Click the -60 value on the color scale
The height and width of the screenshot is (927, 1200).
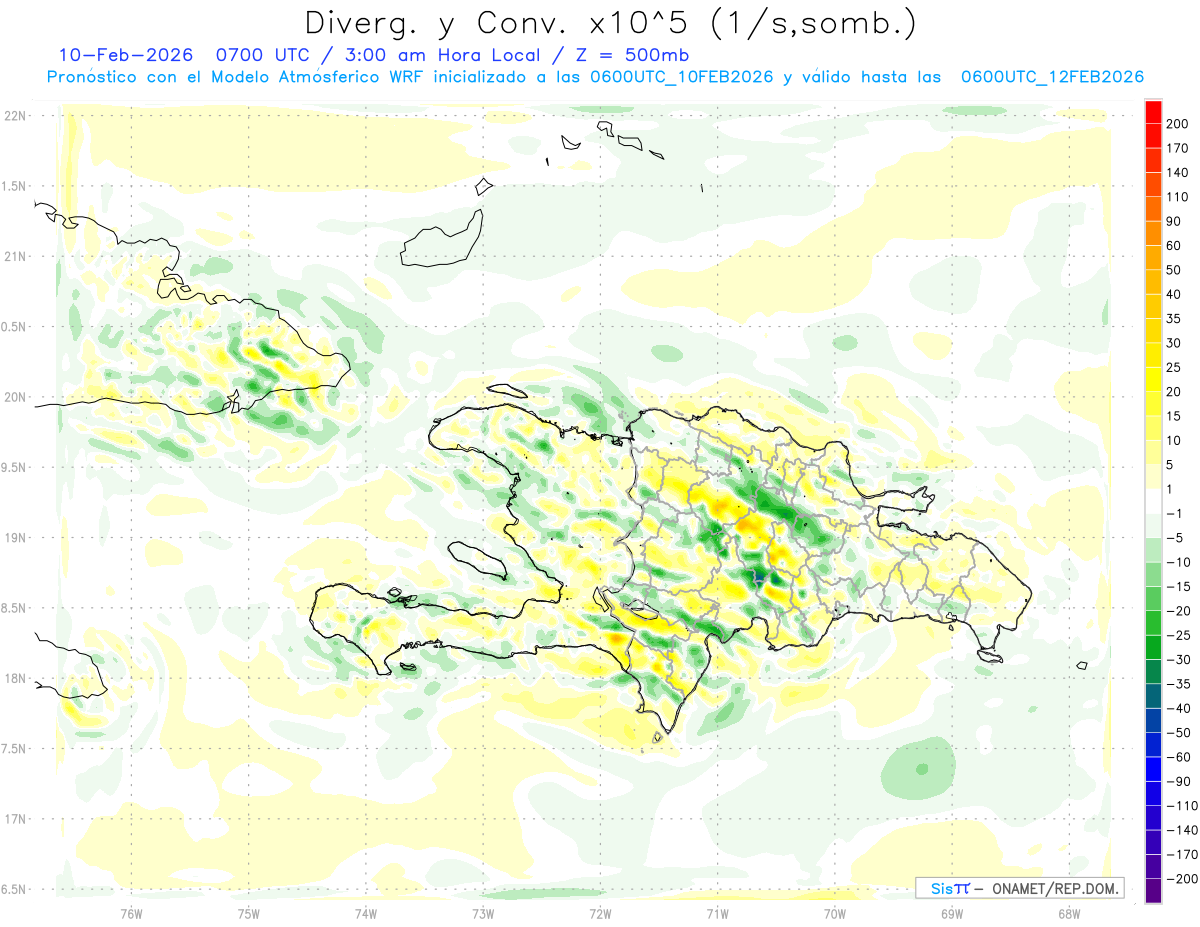pos(1177,757)
